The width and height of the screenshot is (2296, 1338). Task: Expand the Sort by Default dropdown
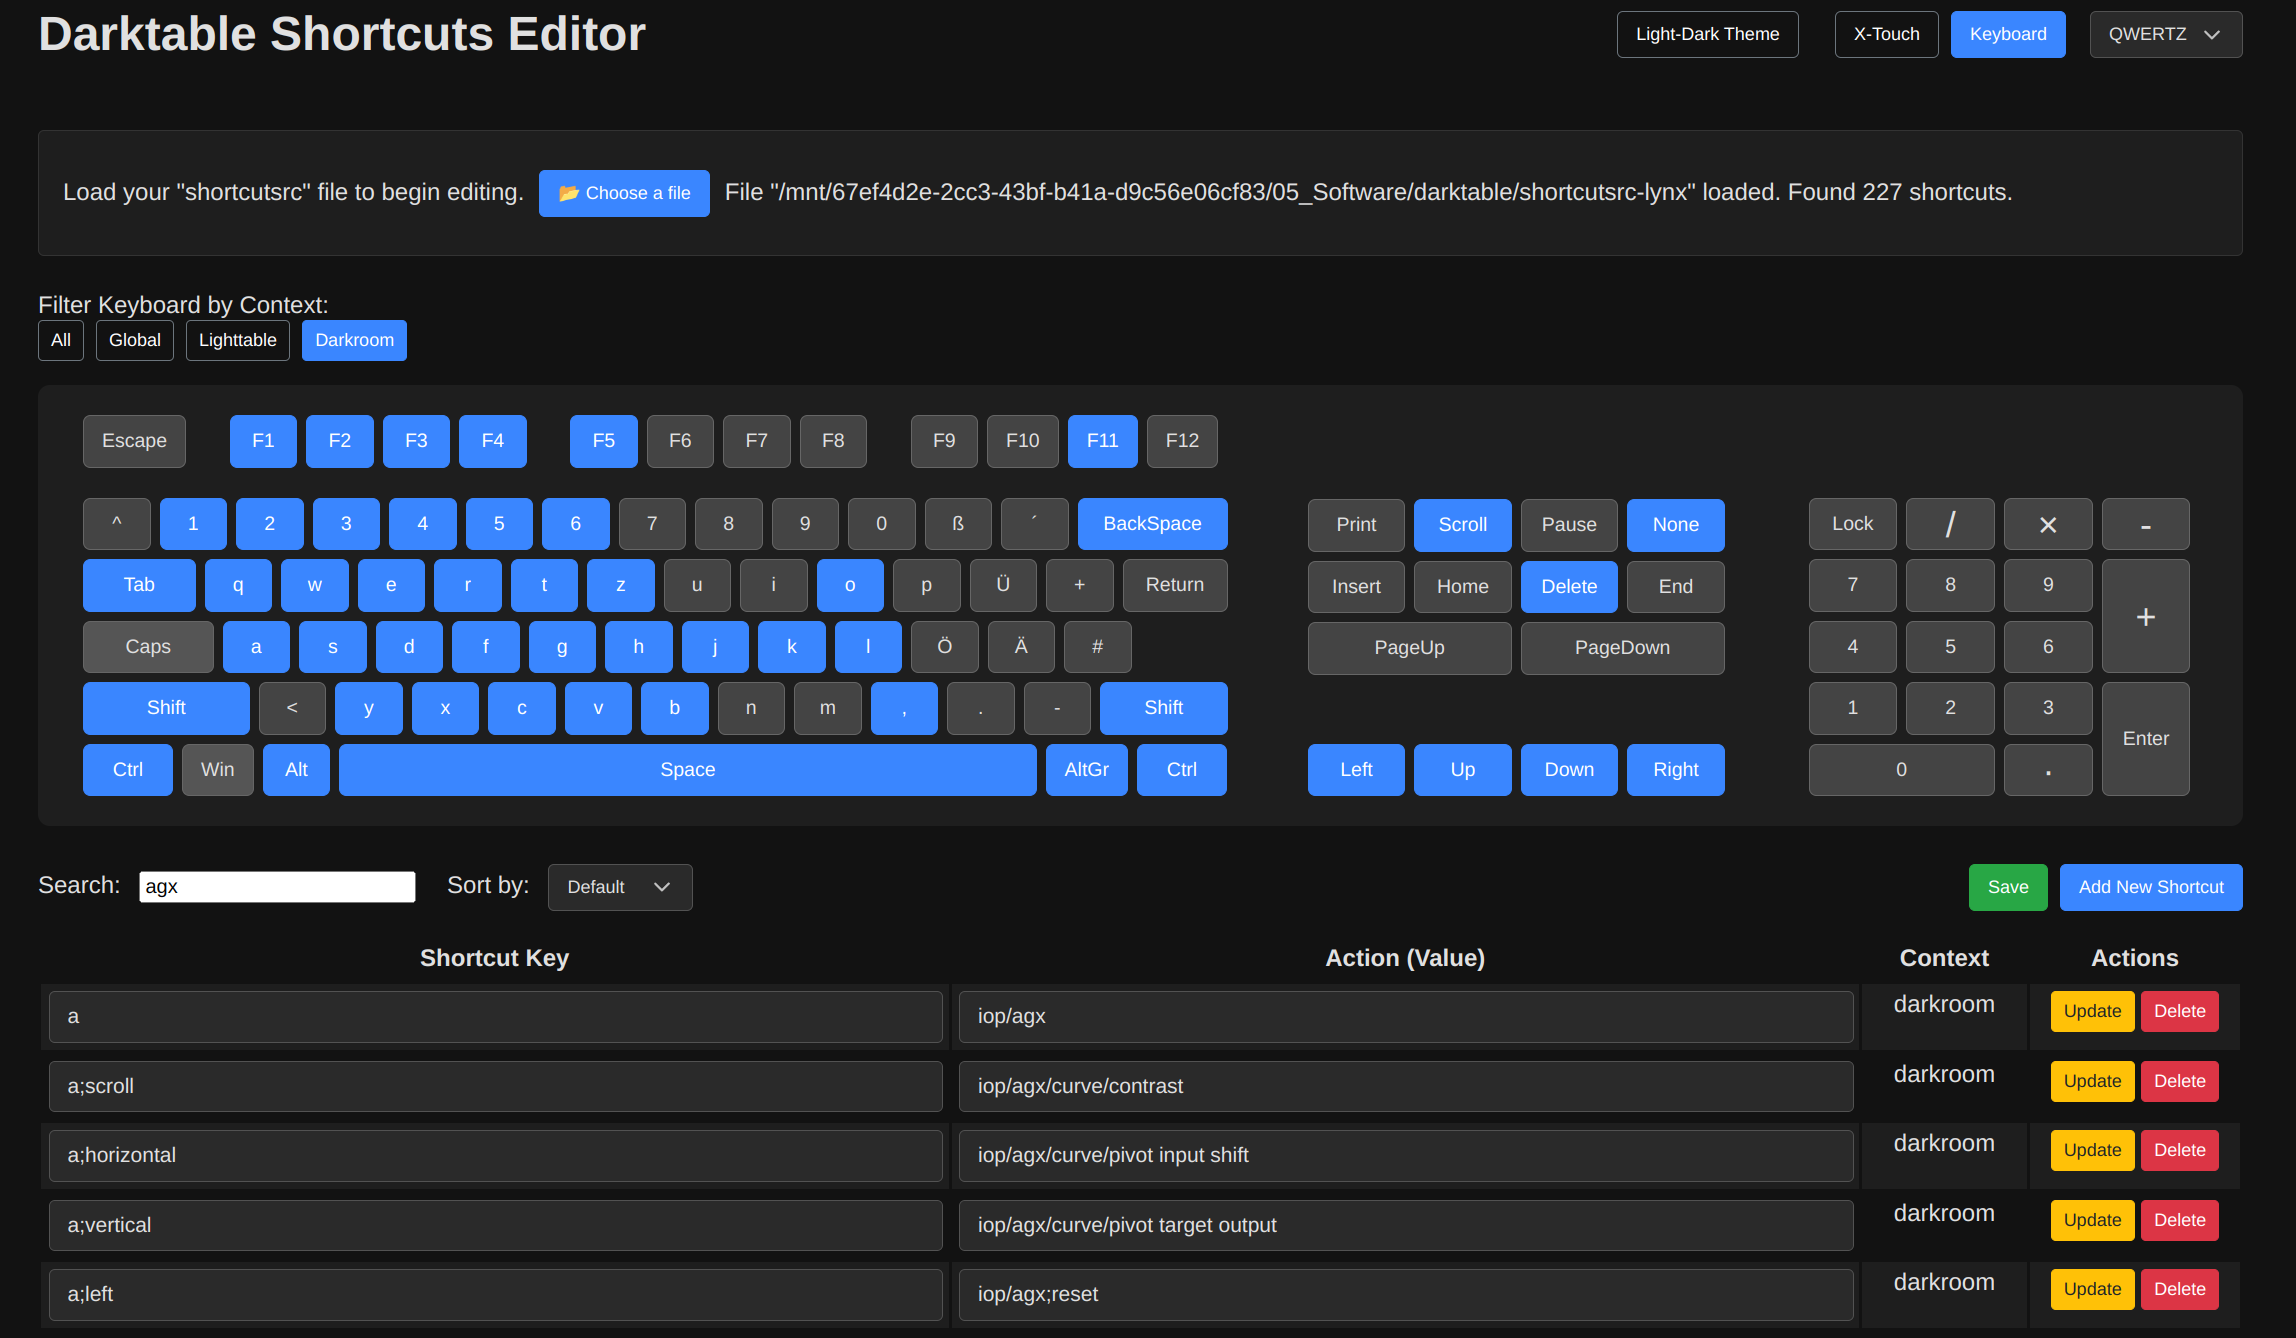tap(619, 887)
